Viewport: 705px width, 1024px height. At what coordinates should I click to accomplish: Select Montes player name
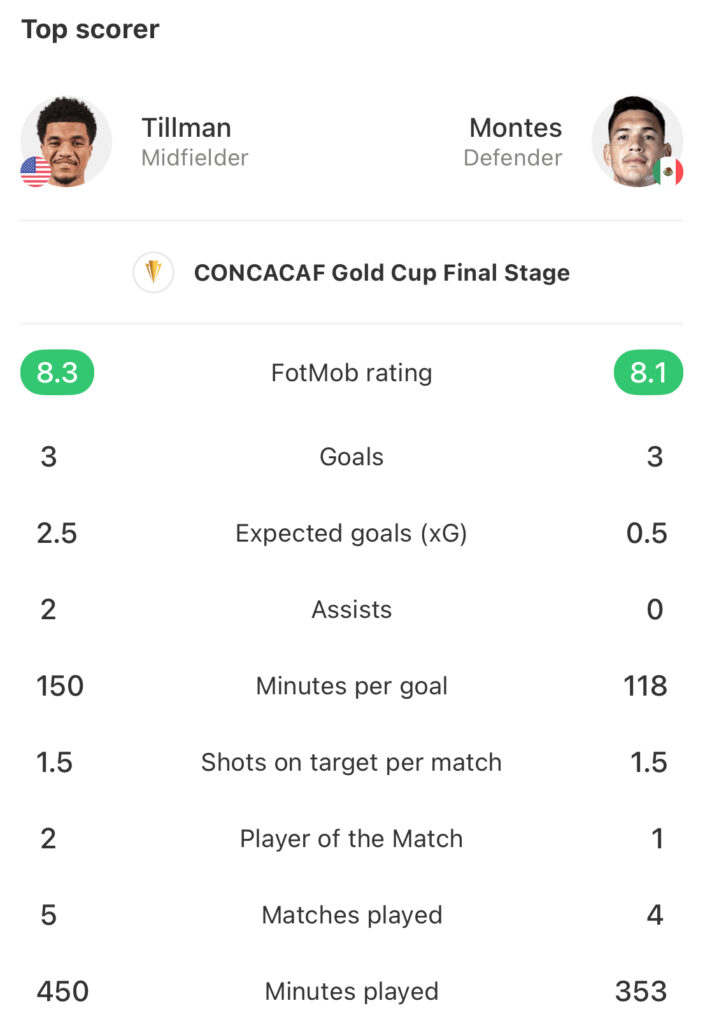[515, 127]
